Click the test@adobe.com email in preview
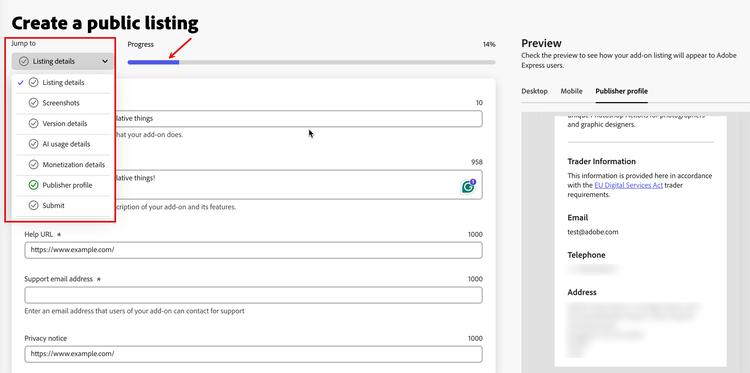750x373 pixels. 593,232
